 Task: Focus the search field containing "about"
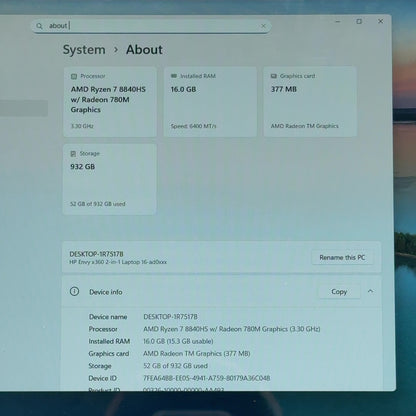(x=151, y=26)
